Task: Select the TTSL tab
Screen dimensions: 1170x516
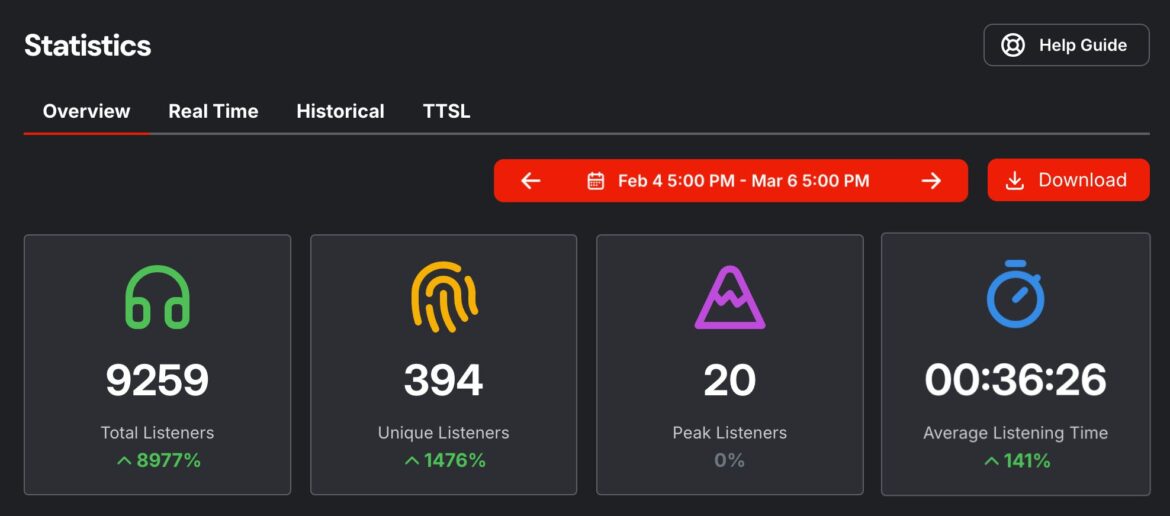Action: (446, 111)
